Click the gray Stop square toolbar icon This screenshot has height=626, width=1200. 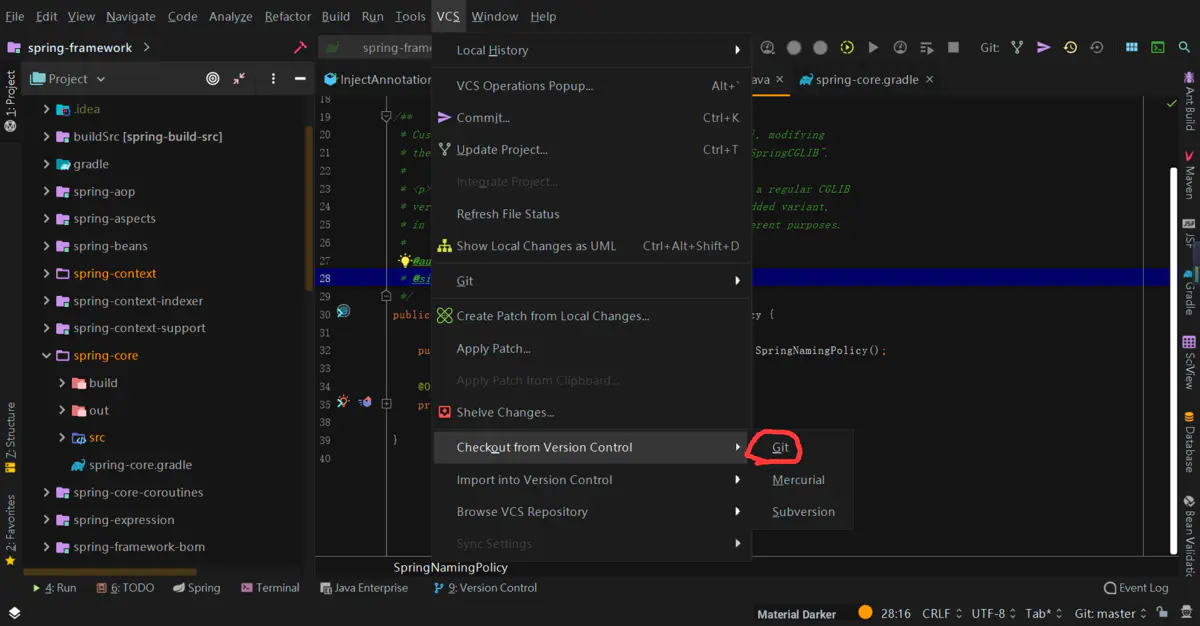953,47
